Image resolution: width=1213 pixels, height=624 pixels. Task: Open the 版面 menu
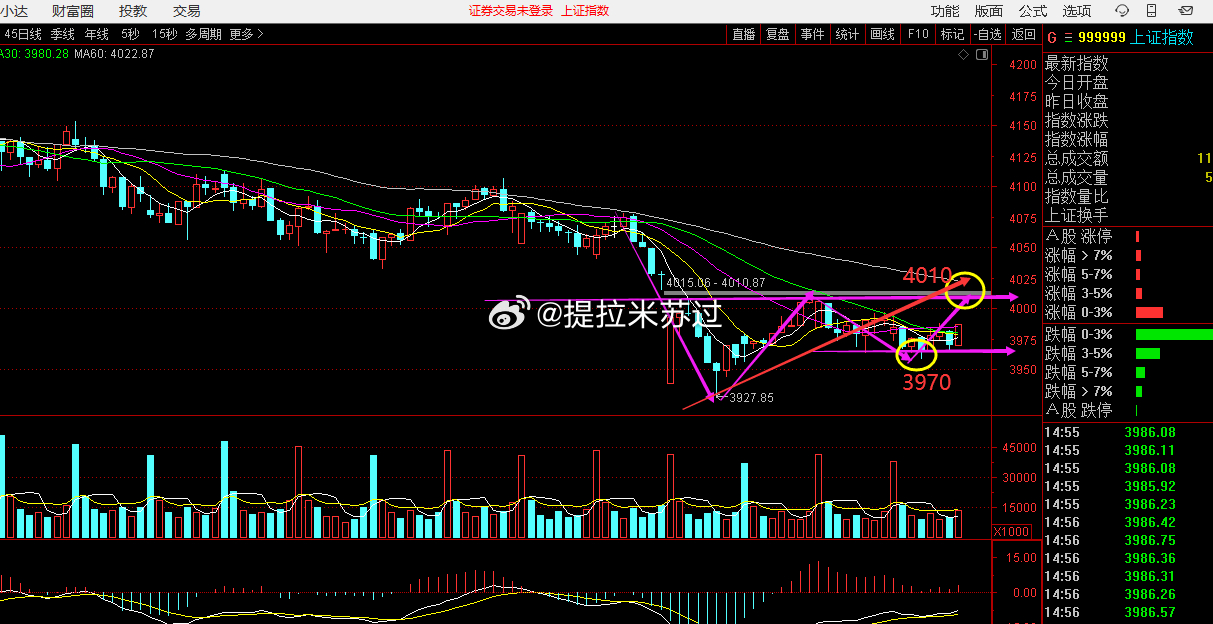989,11
